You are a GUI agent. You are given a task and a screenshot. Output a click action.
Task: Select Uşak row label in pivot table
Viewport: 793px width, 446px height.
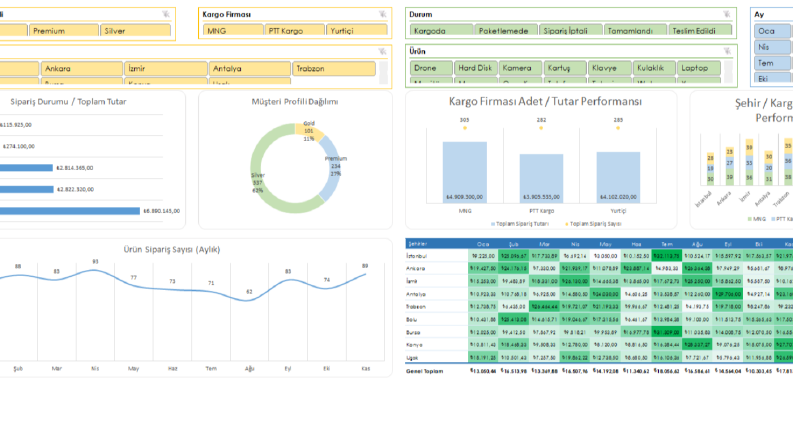pyautogui.click(x=412, y=358)
